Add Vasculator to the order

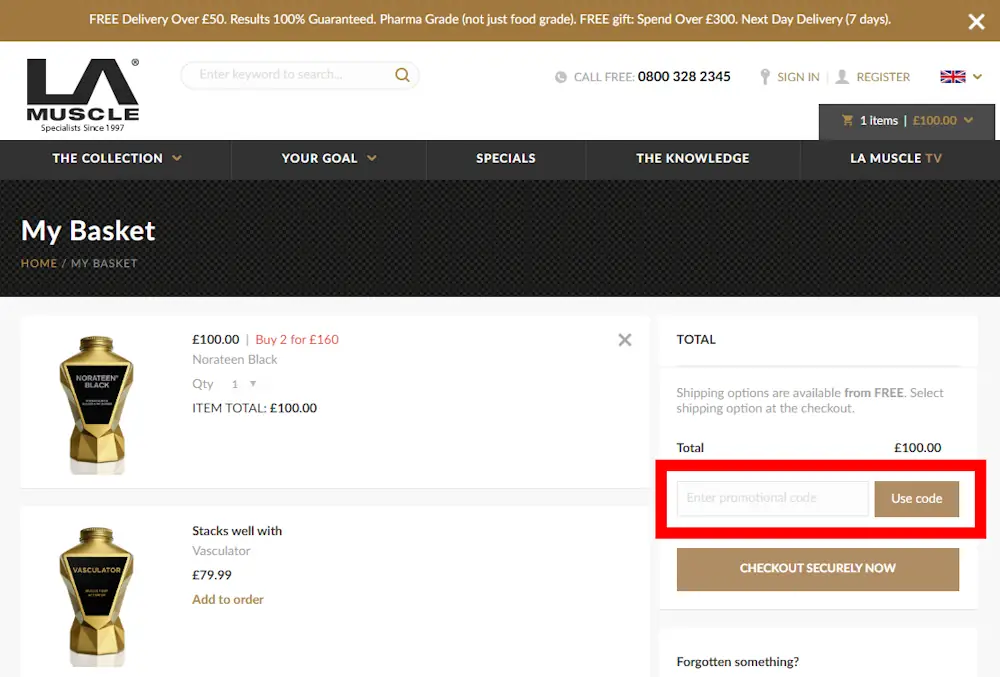click(228, 599)
